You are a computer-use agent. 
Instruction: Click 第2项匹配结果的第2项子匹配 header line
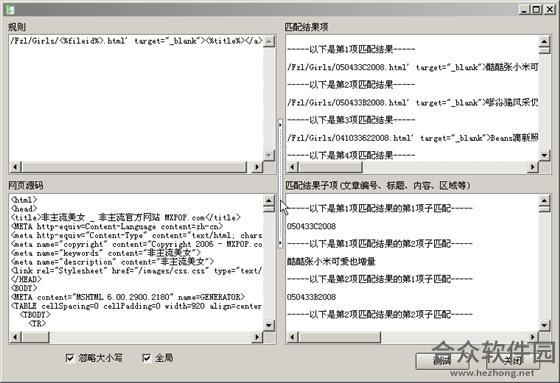(380, 314)
